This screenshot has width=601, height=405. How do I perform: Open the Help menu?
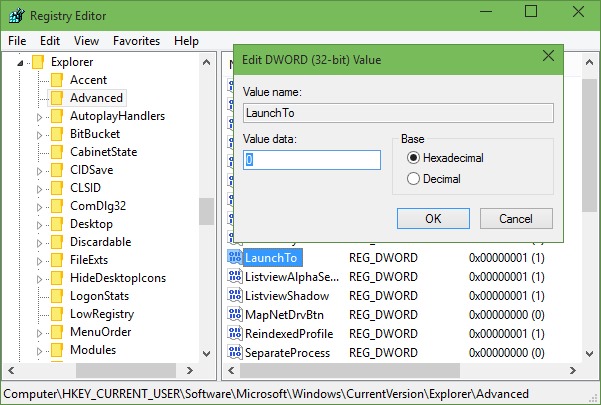click(186, 41)
